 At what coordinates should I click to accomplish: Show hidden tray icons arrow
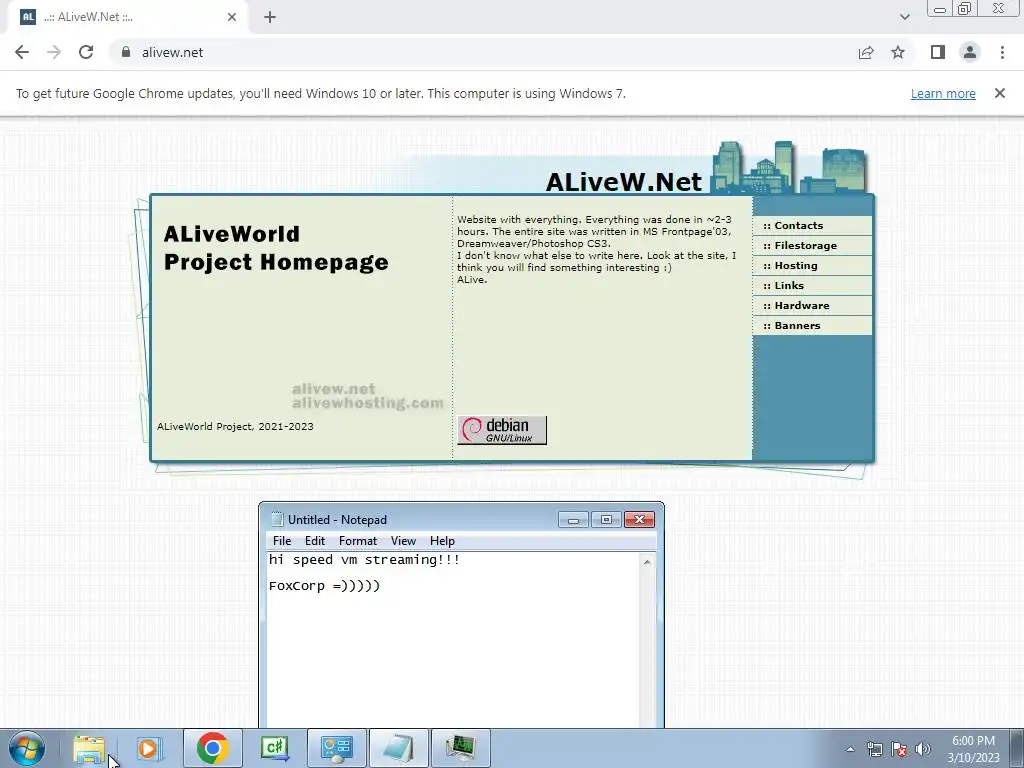click(850, 749)
